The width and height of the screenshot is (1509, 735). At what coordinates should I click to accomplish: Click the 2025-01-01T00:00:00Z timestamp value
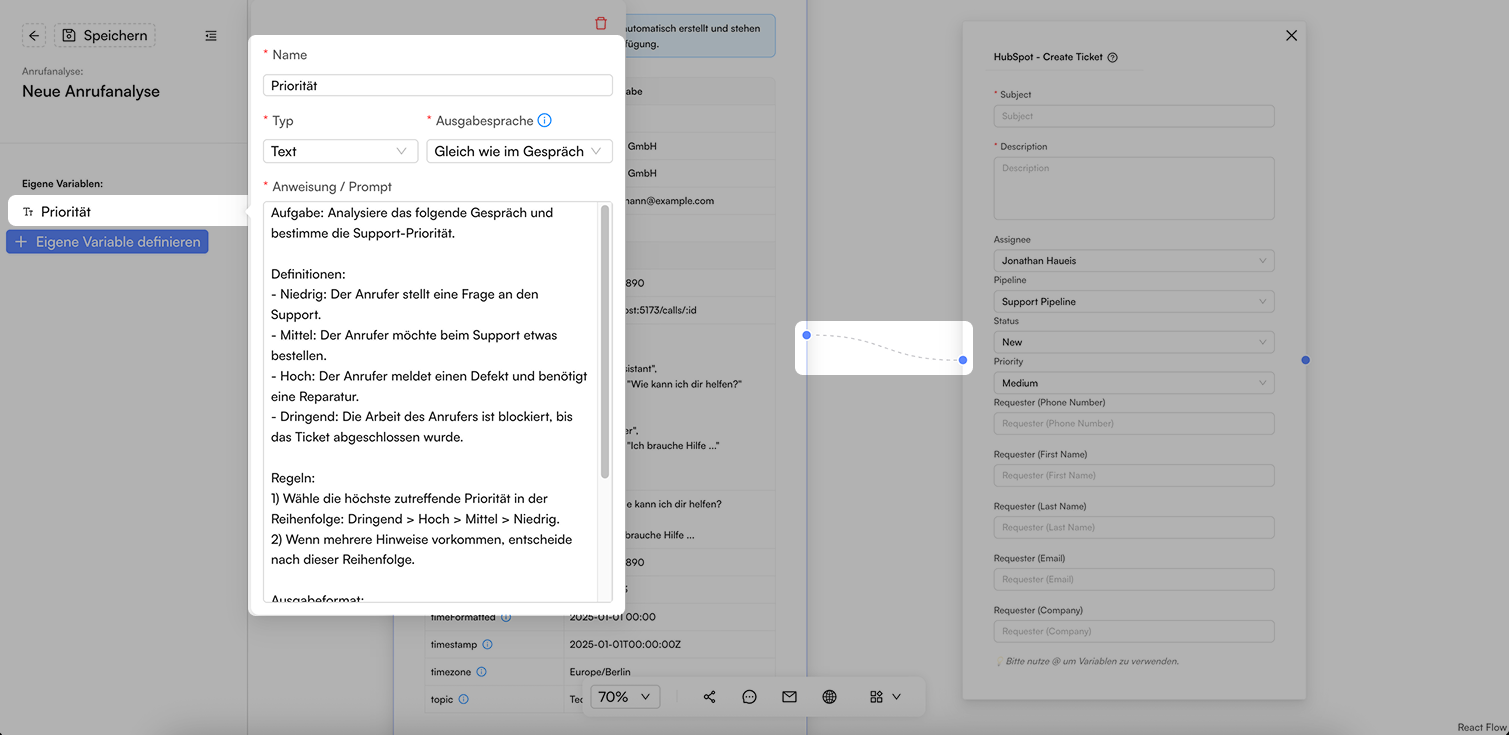point(625,645)
